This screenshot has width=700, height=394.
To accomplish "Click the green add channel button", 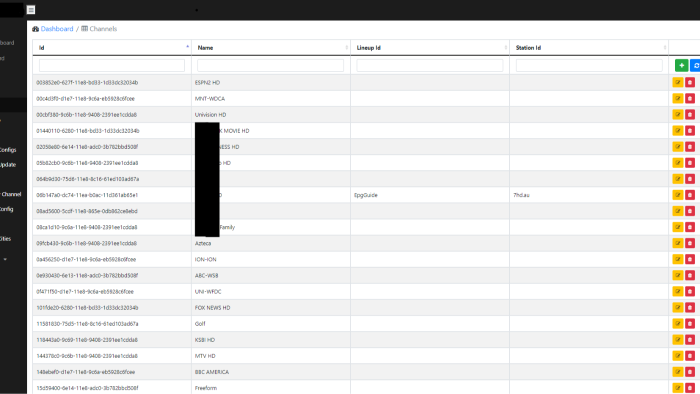I will tap(681, 66).
